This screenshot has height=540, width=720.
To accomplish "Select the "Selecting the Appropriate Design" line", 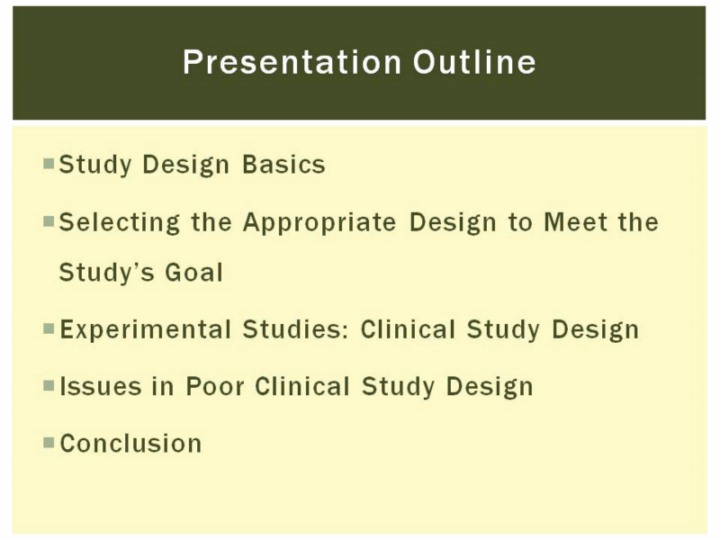I will click(x=359, y=221).
